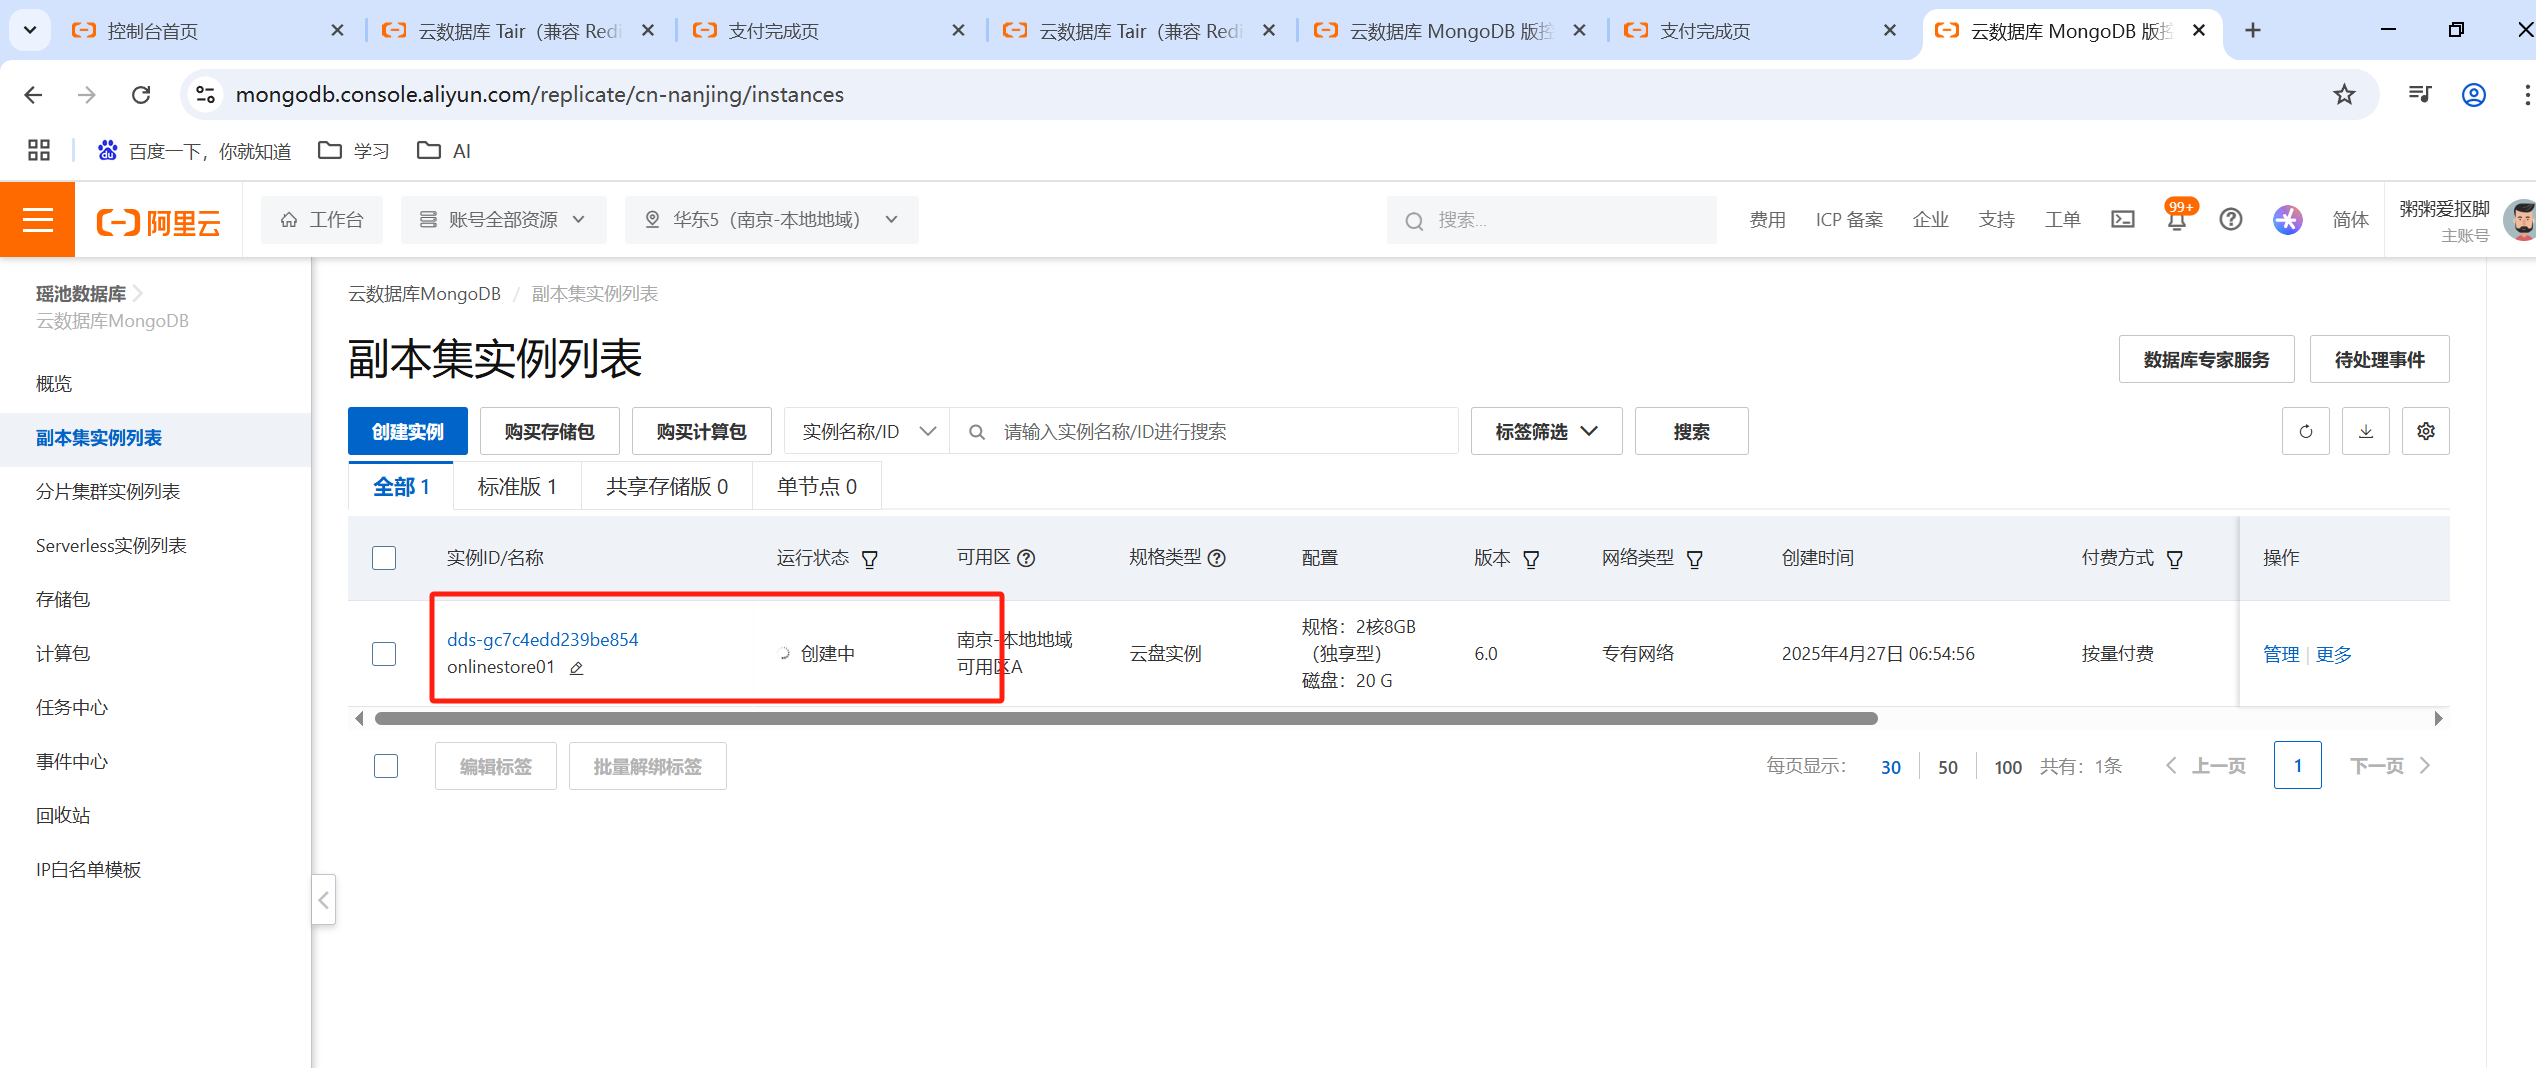Open 回收站 in sidebar
2536x1068 pixels.
click(x=63, y=815)
